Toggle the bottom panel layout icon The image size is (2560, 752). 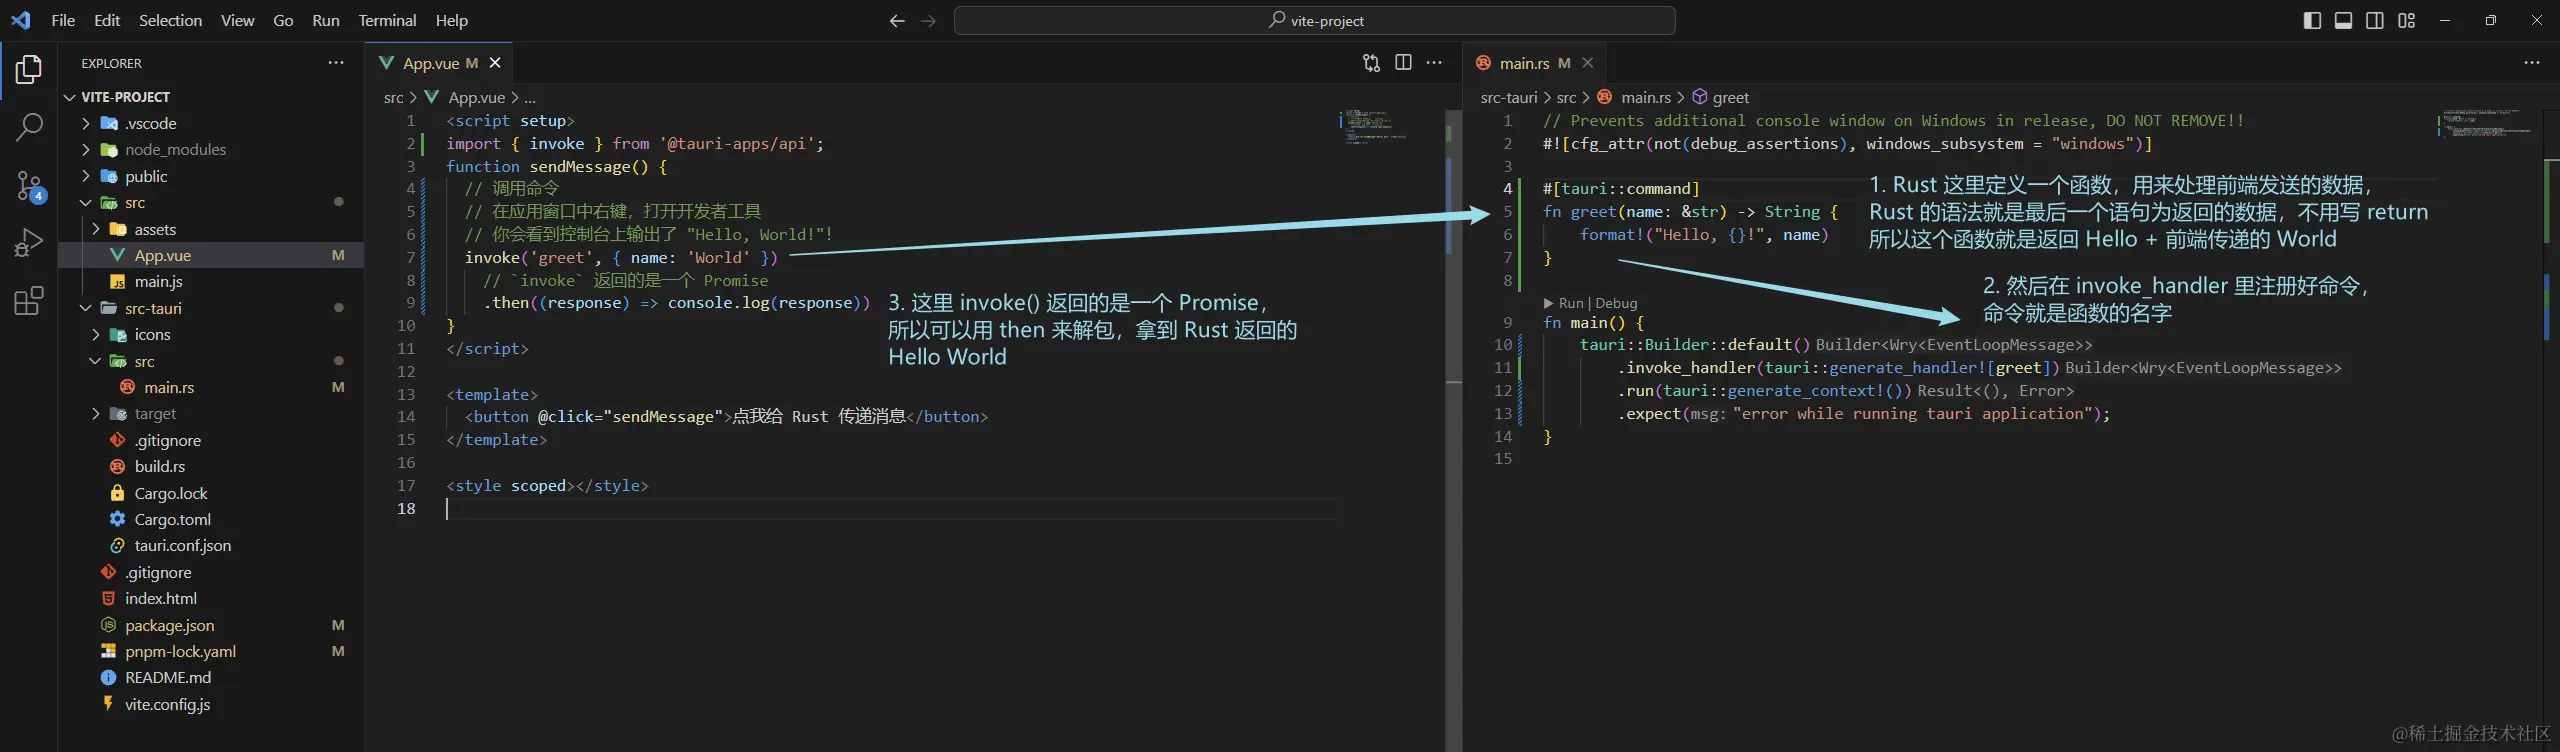[x=2343, y=20]
